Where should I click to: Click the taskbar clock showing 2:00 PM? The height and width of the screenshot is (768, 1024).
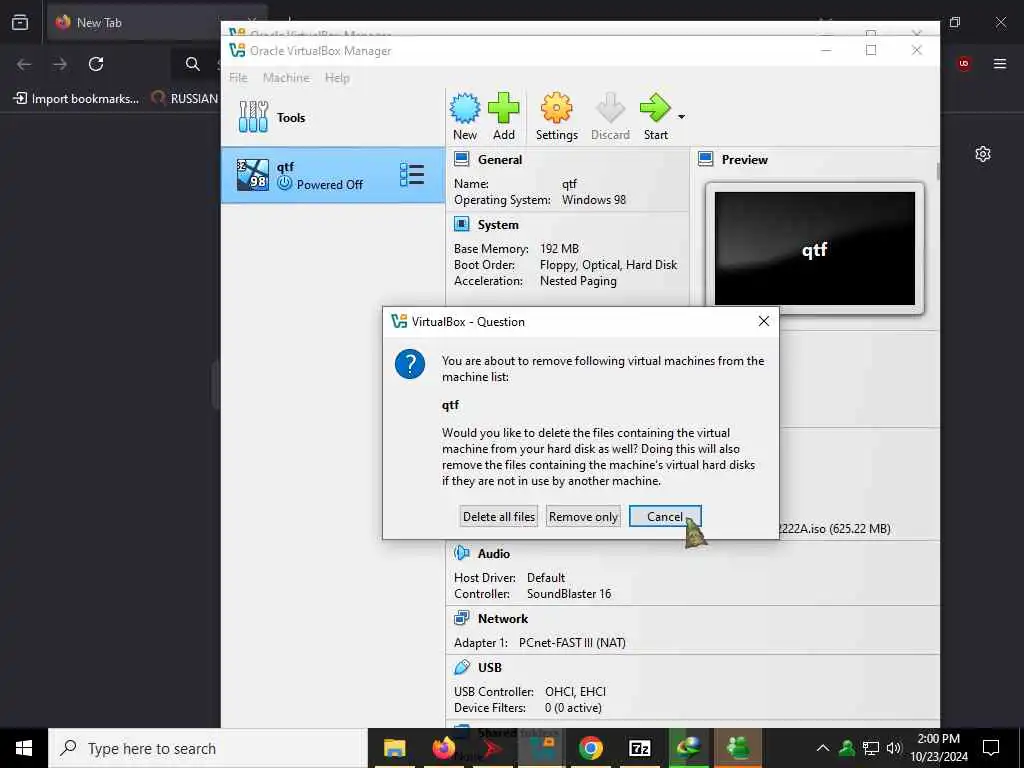938,748
